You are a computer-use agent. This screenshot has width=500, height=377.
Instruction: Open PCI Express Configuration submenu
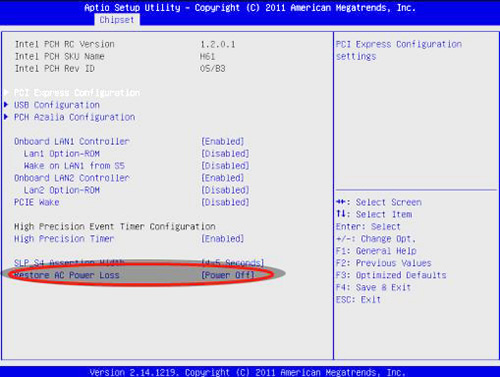pyautogui.click(x=77, y=93)
